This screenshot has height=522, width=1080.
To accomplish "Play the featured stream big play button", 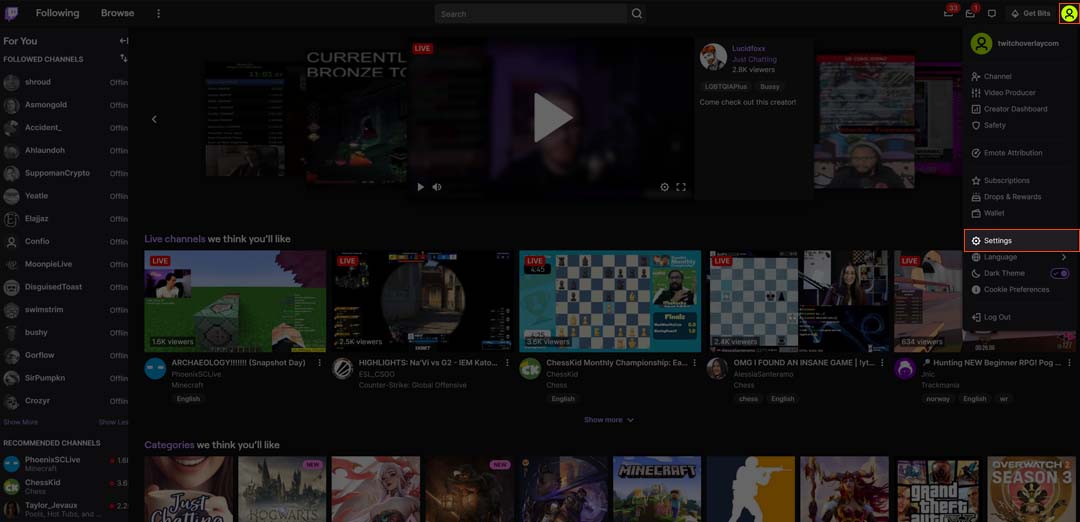I will (x=552, y=118).
